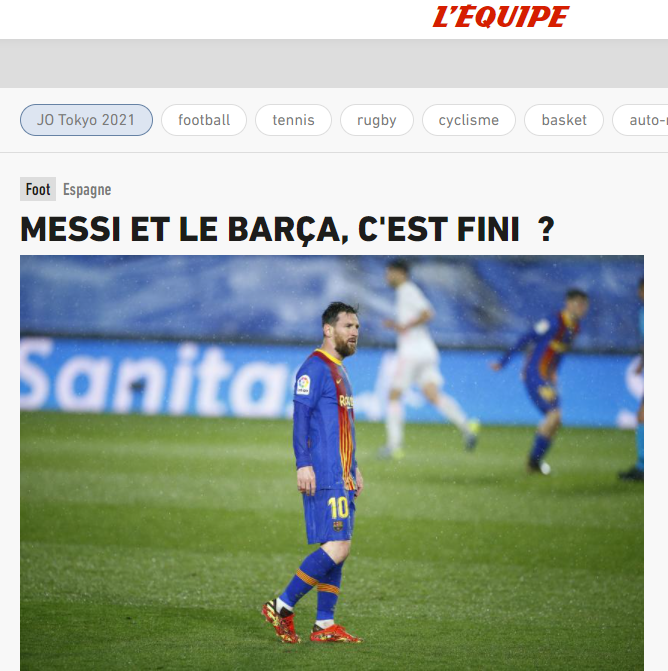Go to the tennis section
The height and width of the screenshot is (671, 668).
(x=293, y=120)
